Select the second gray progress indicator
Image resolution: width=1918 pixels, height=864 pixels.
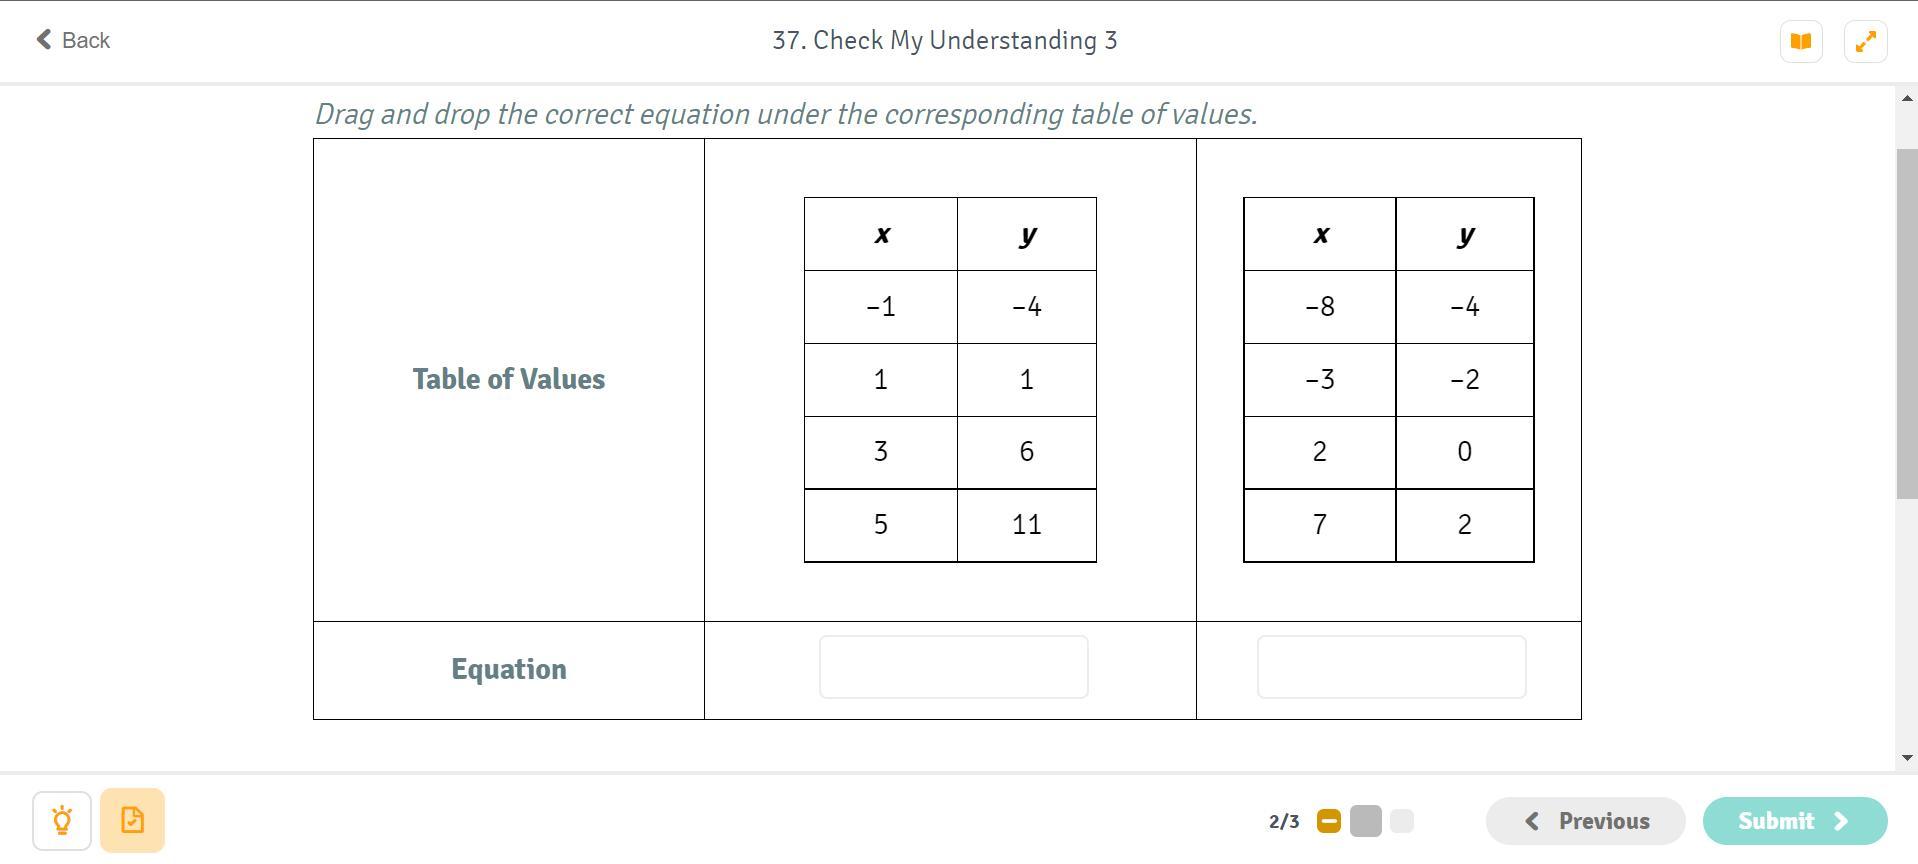pos(1366,821)
